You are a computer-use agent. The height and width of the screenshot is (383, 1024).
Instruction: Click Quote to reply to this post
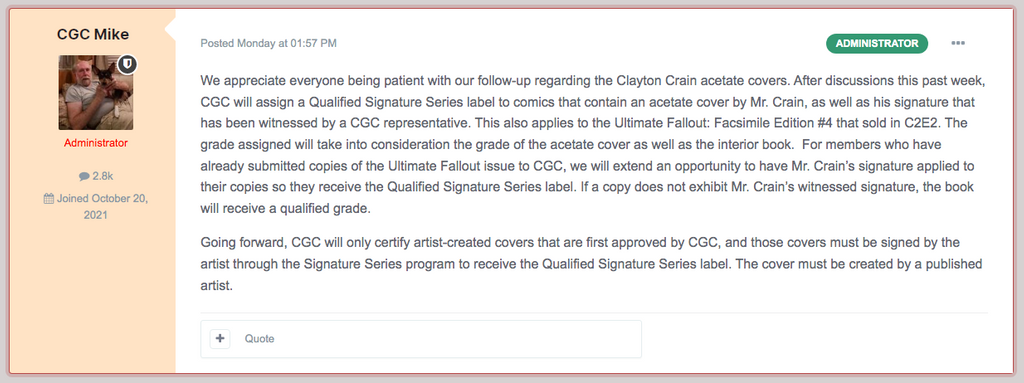259,339
